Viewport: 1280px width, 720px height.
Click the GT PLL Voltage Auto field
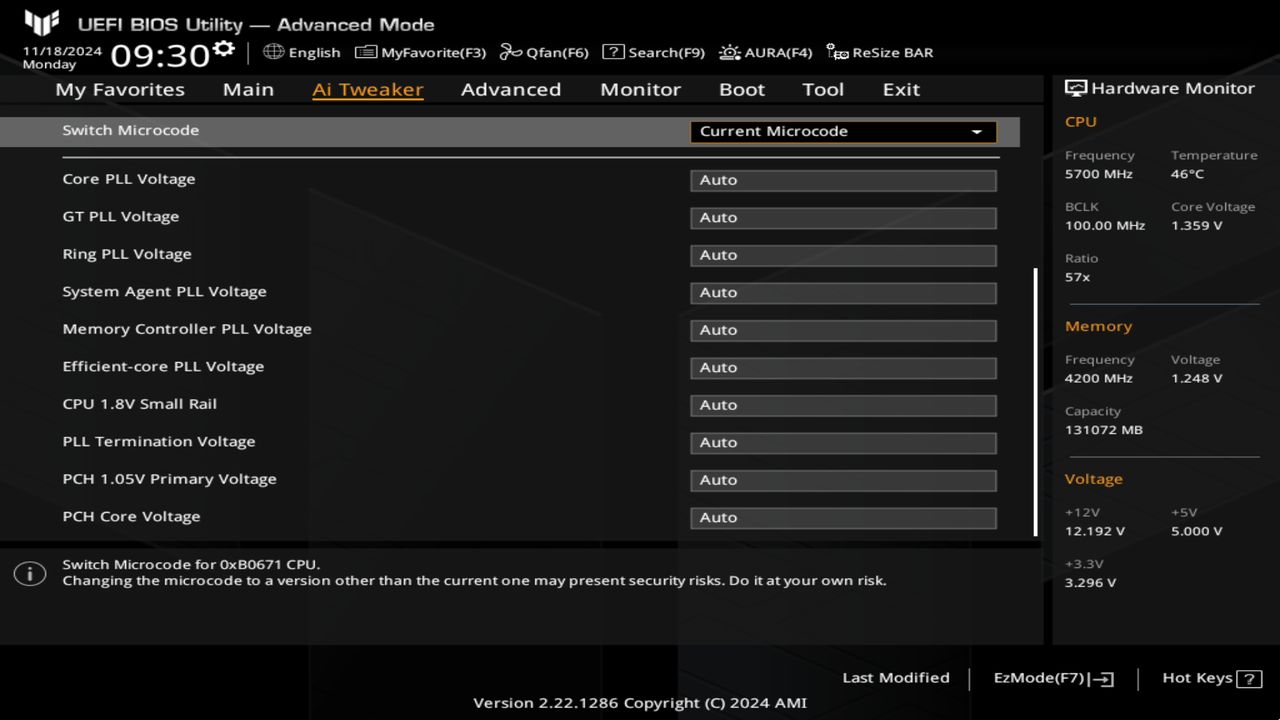tap(843, 218)
